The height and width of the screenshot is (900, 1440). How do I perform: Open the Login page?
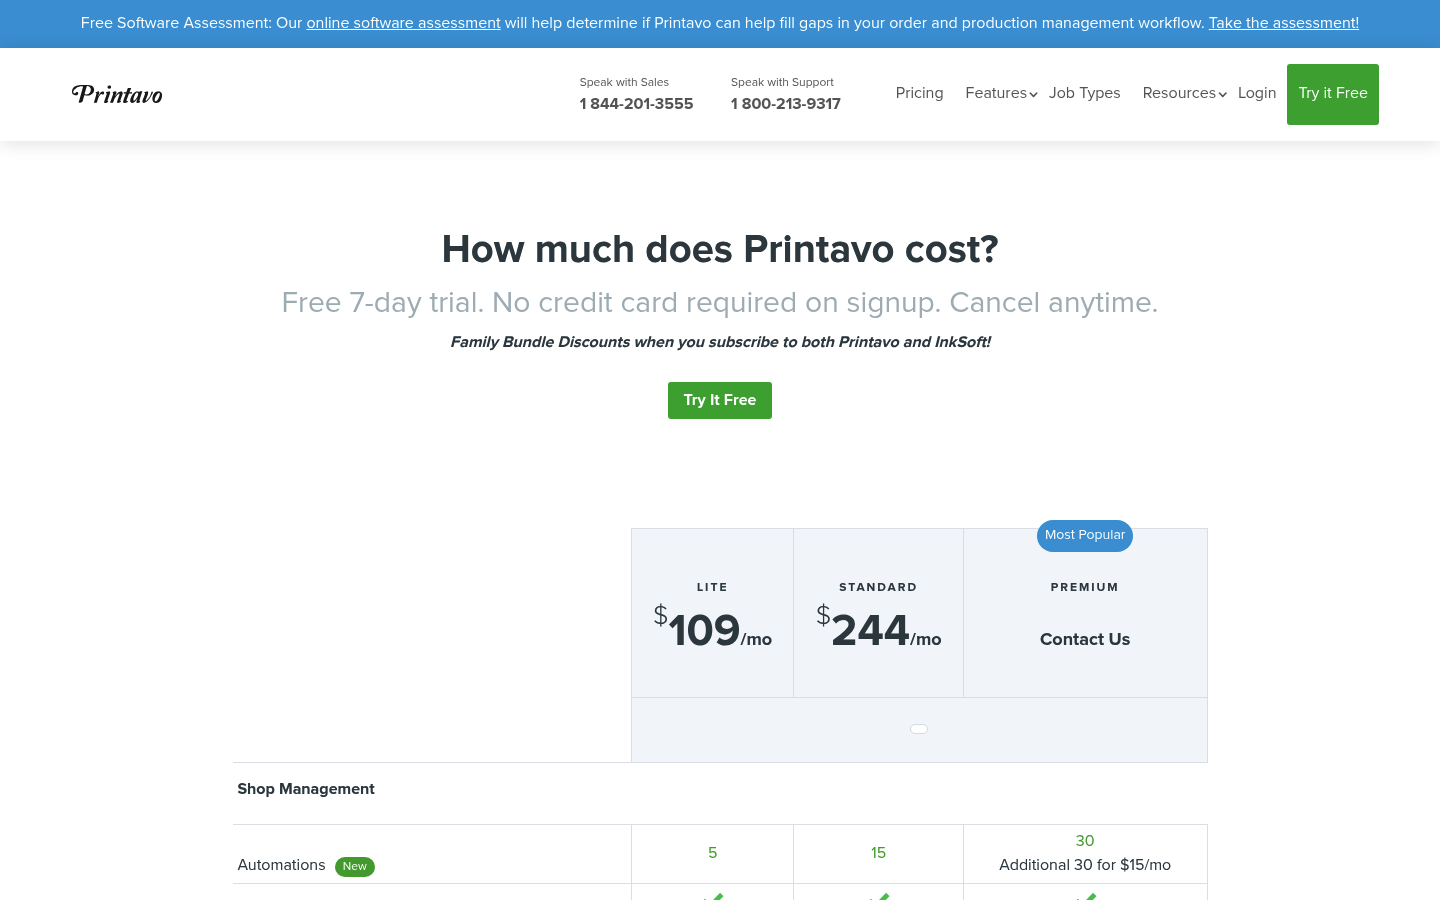pyautogui.click(x=1257, y=93)
